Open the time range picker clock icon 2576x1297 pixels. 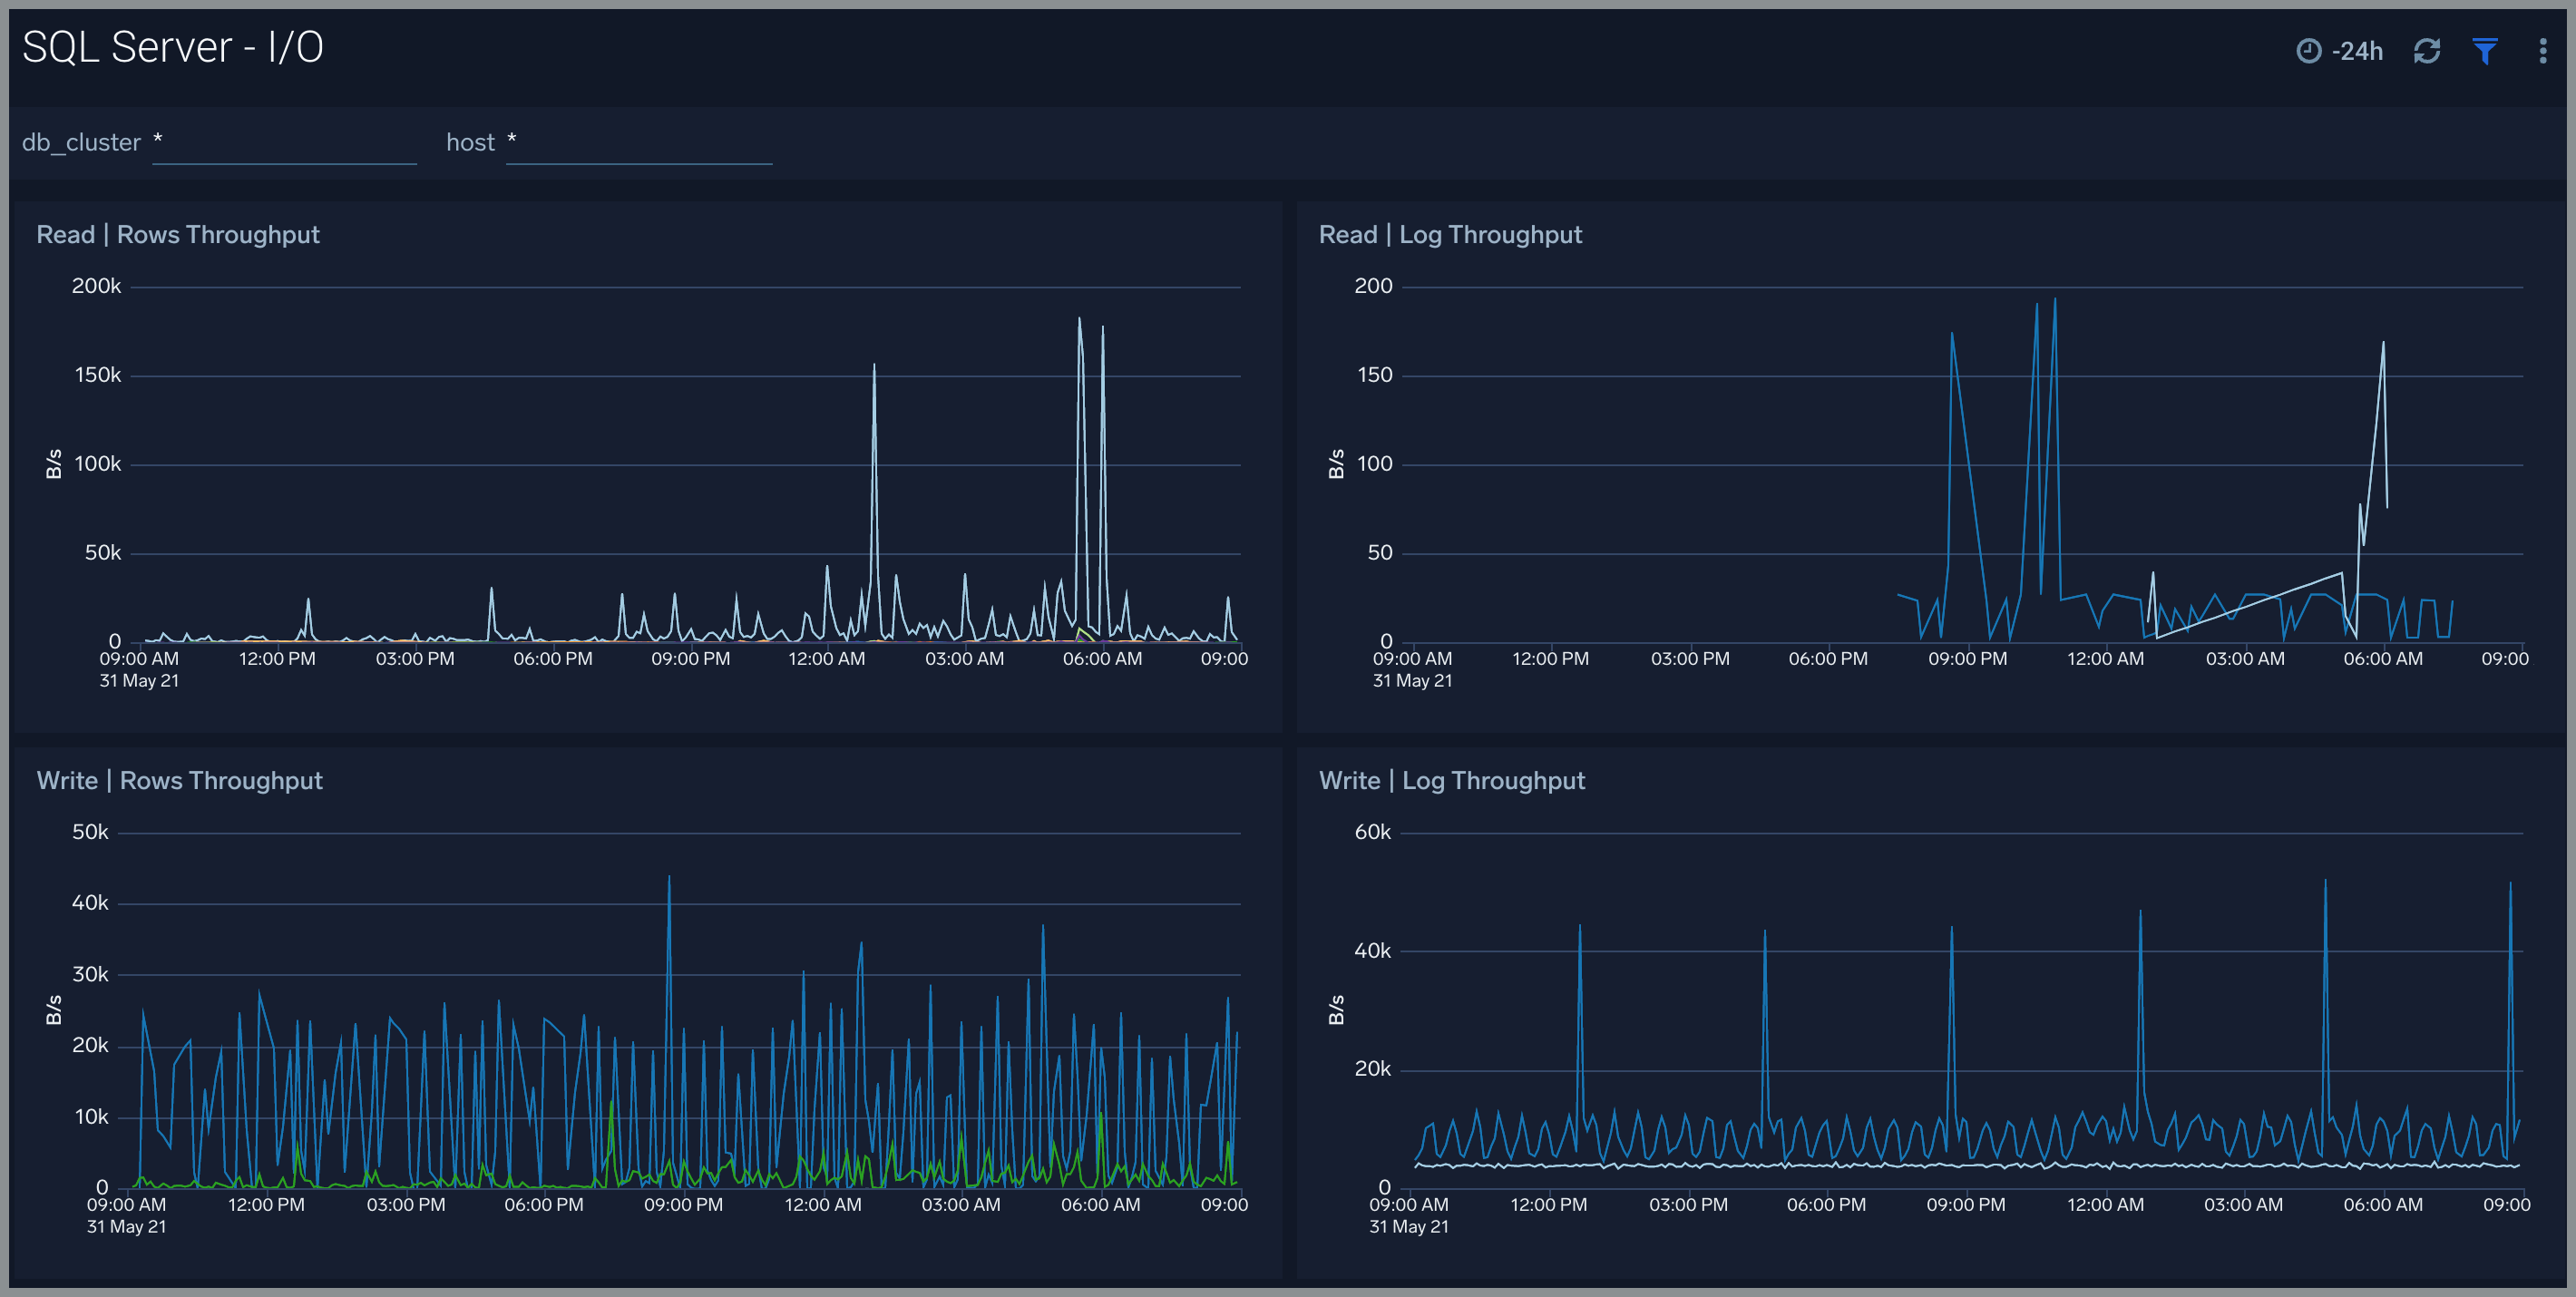tap(2309, 50)
